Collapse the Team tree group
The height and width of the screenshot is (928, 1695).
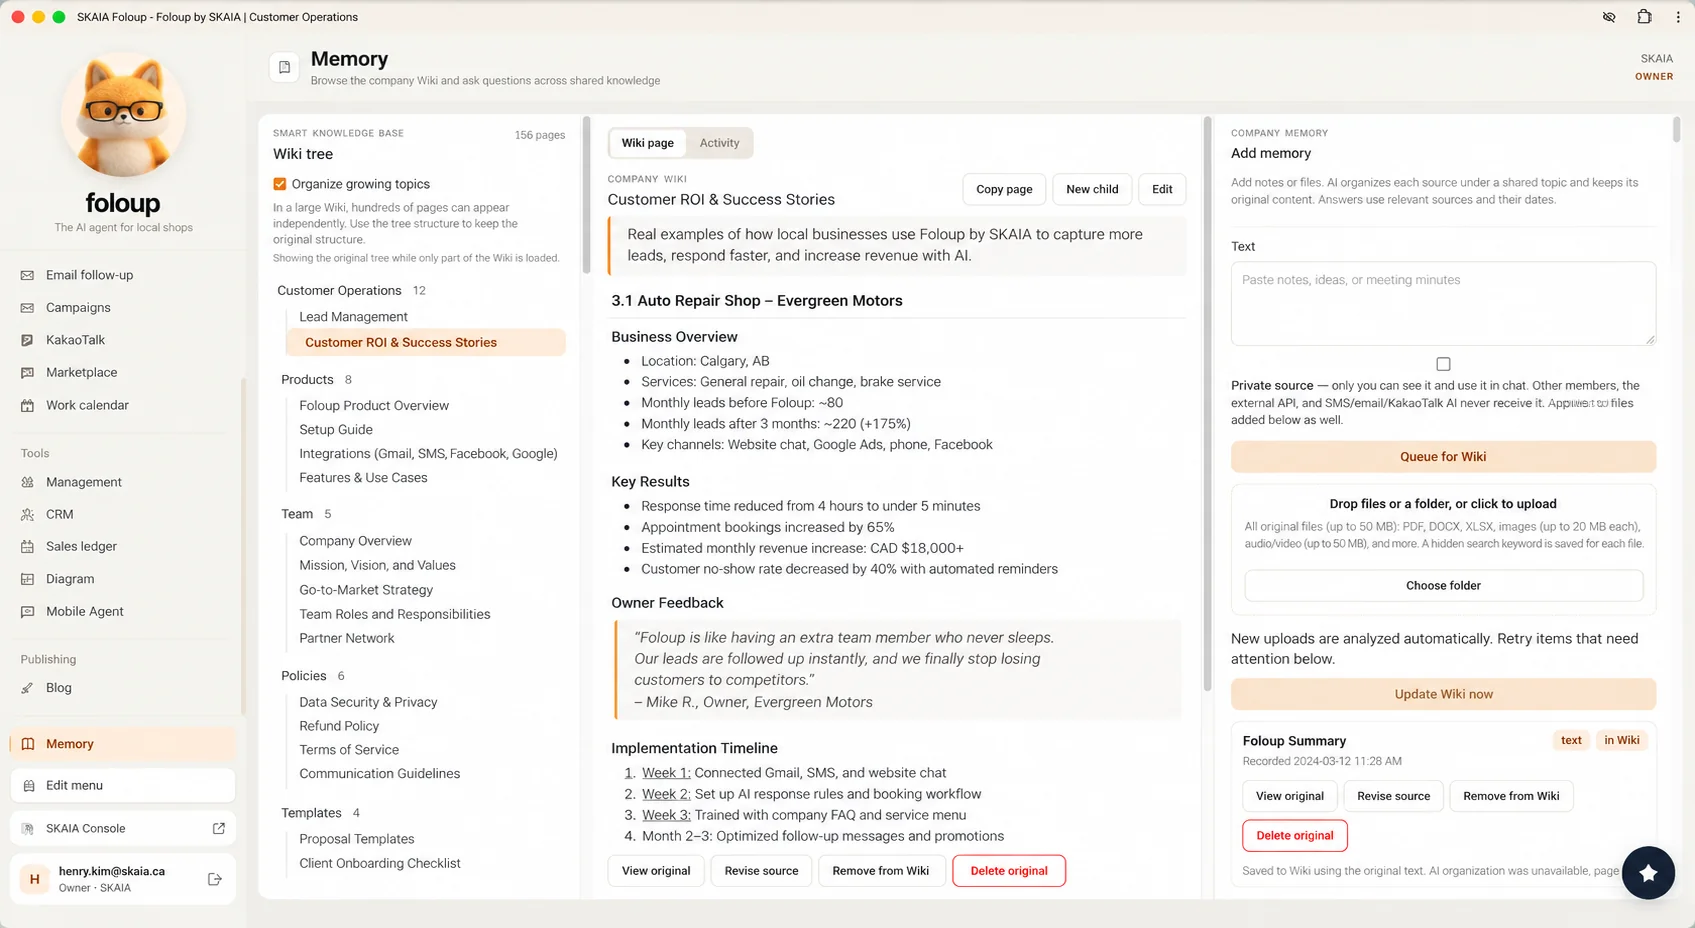[x=297, y=514]
